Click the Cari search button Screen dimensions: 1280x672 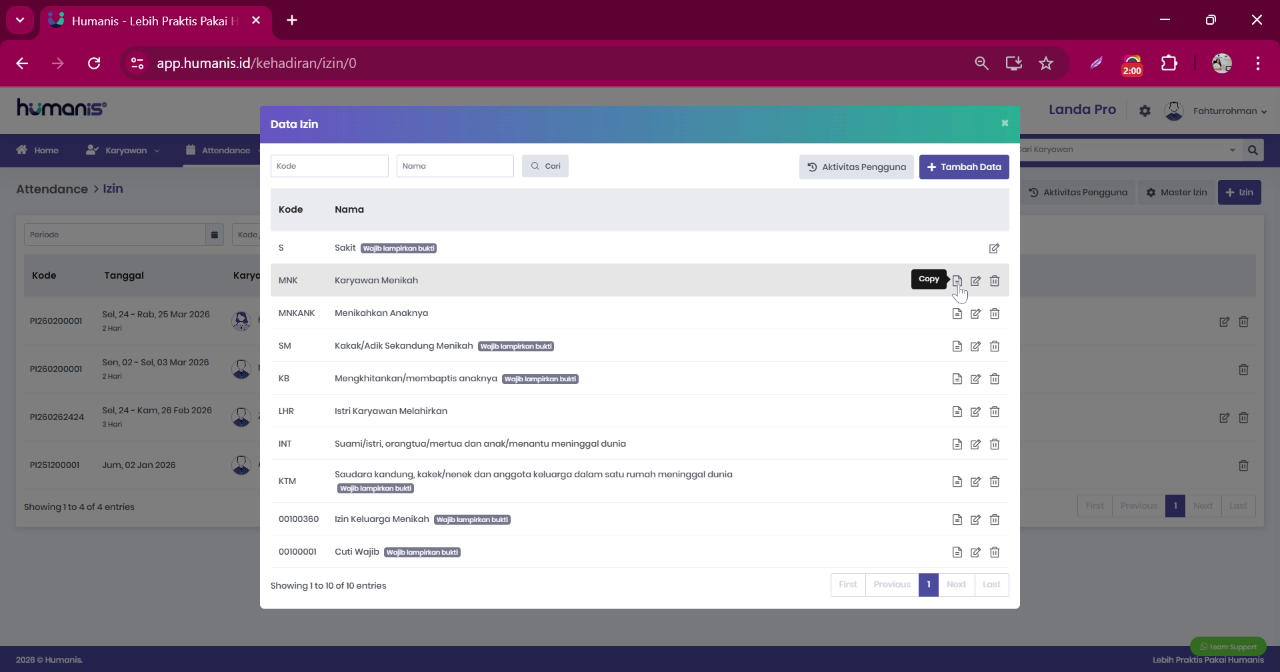coord(545,166)
